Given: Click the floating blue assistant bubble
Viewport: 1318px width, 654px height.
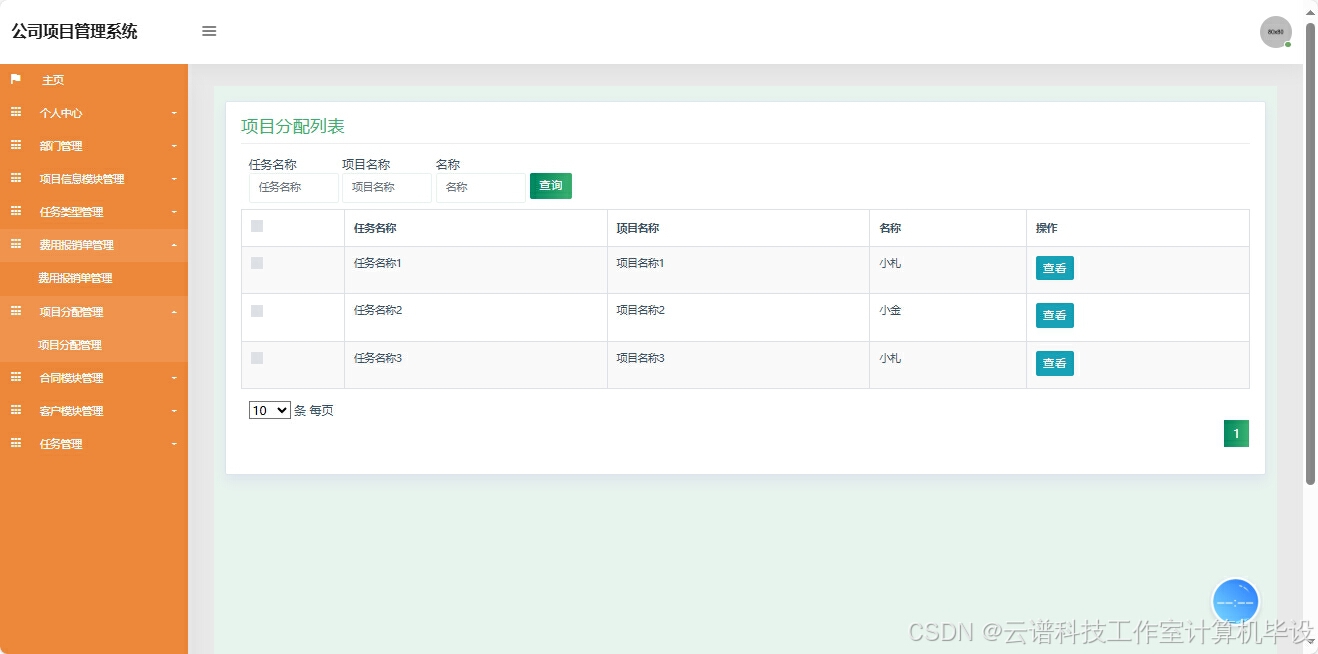Looking at the screenshot, I should point(1235,600).
